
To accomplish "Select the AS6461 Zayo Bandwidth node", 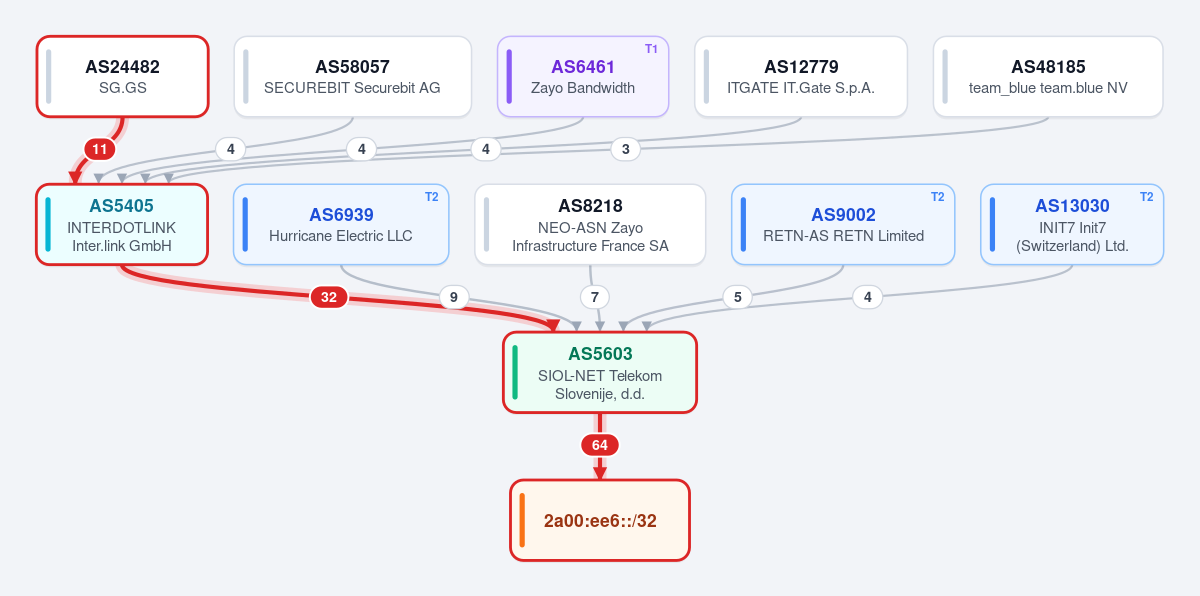I will (x=583, y=77).
